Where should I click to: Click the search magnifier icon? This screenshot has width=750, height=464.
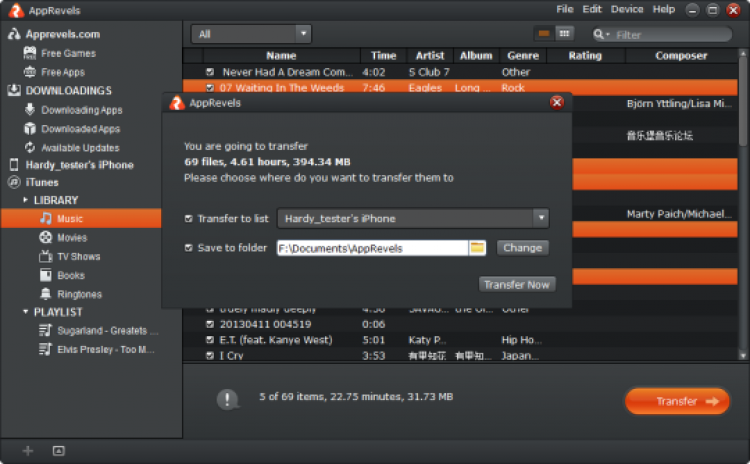(598, 34)
